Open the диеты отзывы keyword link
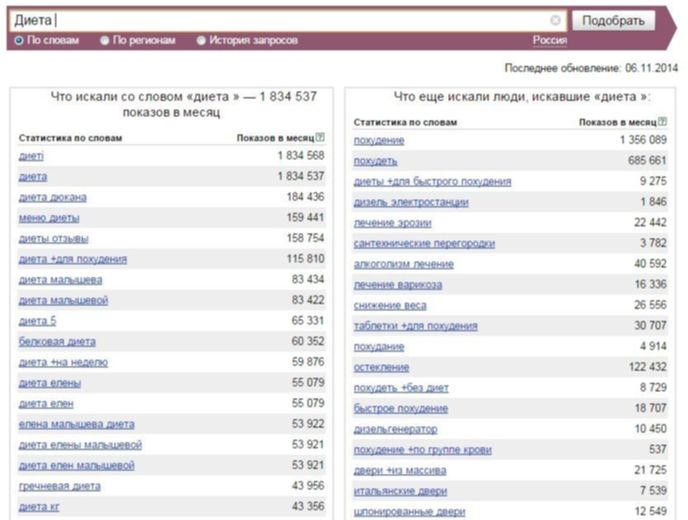 click(54, 238)
